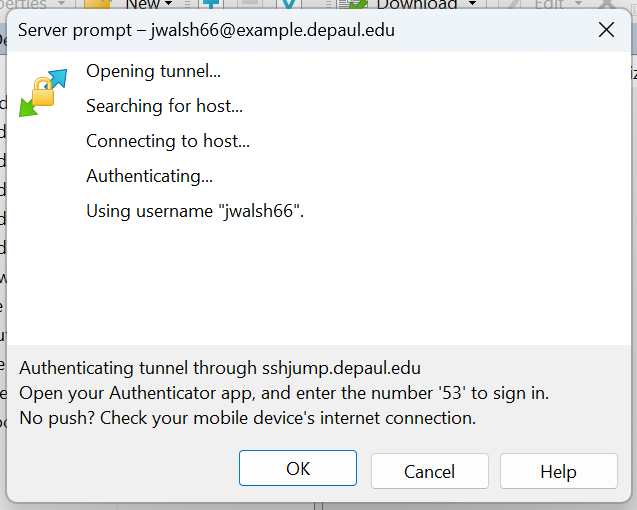Click the Using username "jwalsh66" line
The width and height of the screenshot is (637, 510).
pyautogui.click(x=194, y=211)
